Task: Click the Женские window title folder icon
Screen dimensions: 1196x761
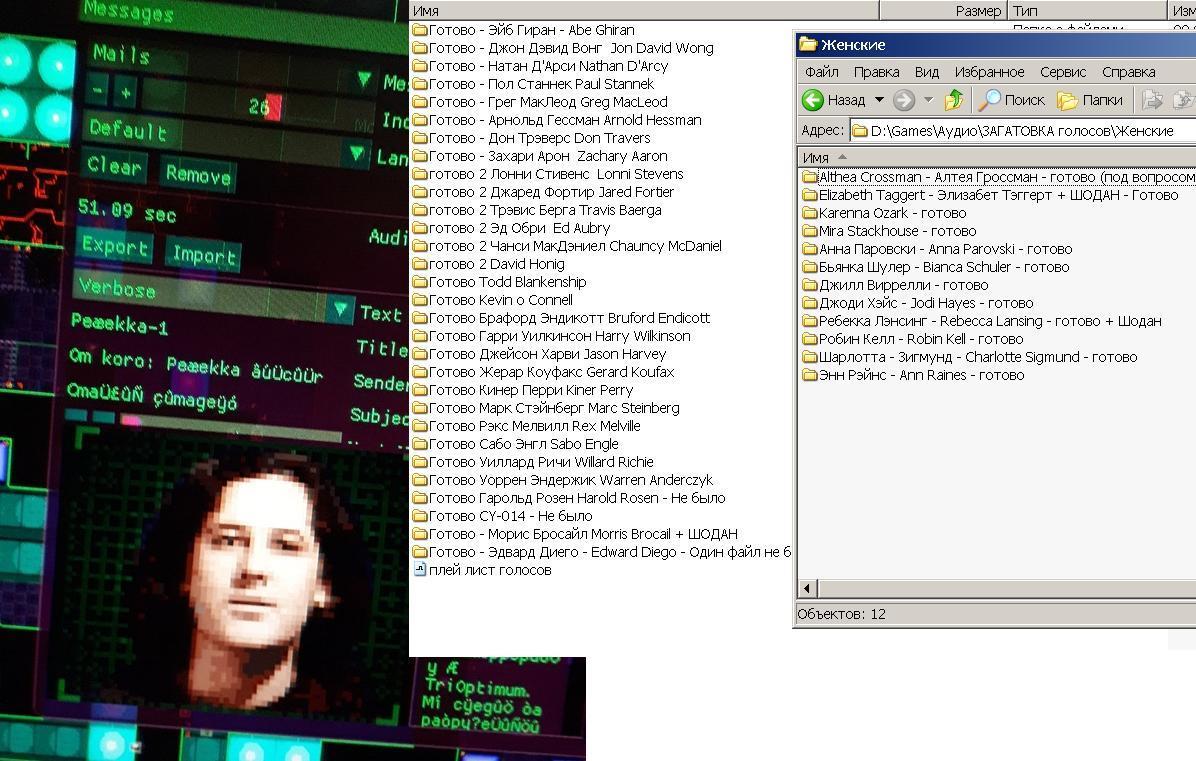Action: click(808, 45)
